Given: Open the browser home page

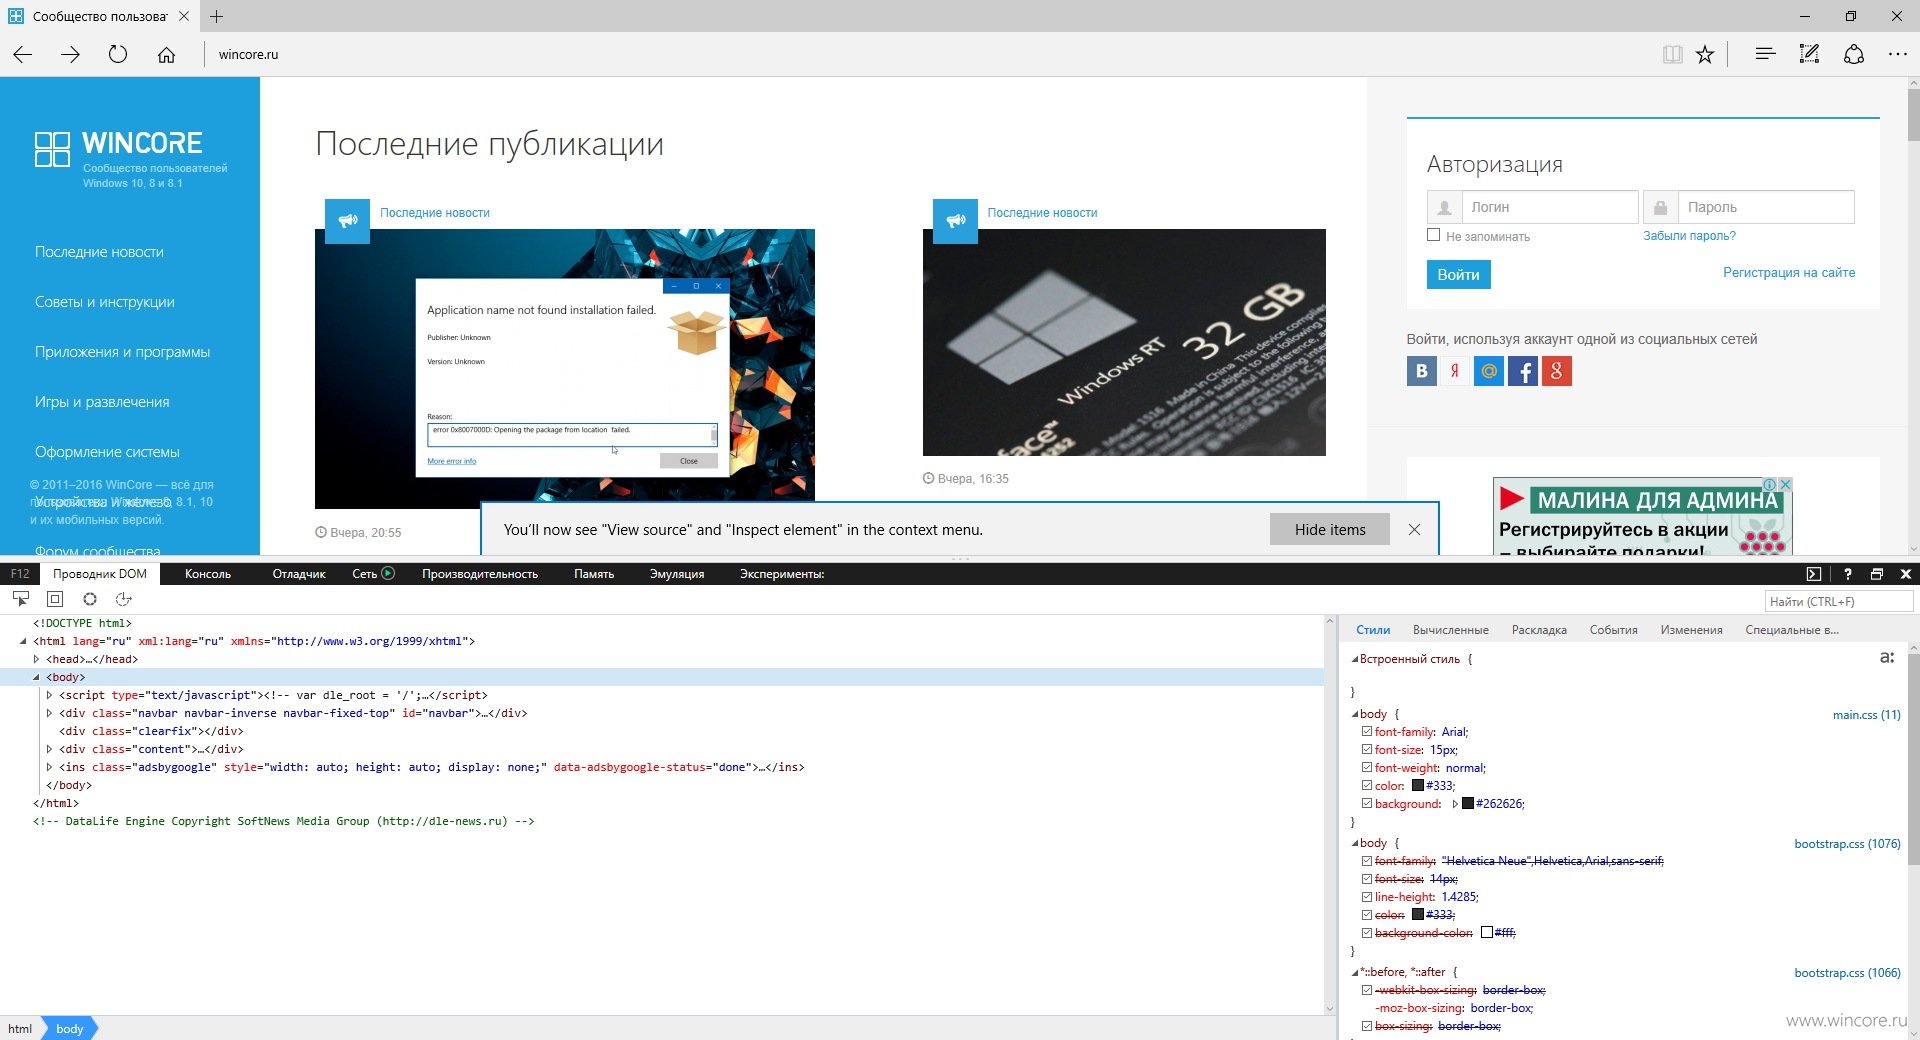Looking at the screenshot, I should [x=166, y=55].
